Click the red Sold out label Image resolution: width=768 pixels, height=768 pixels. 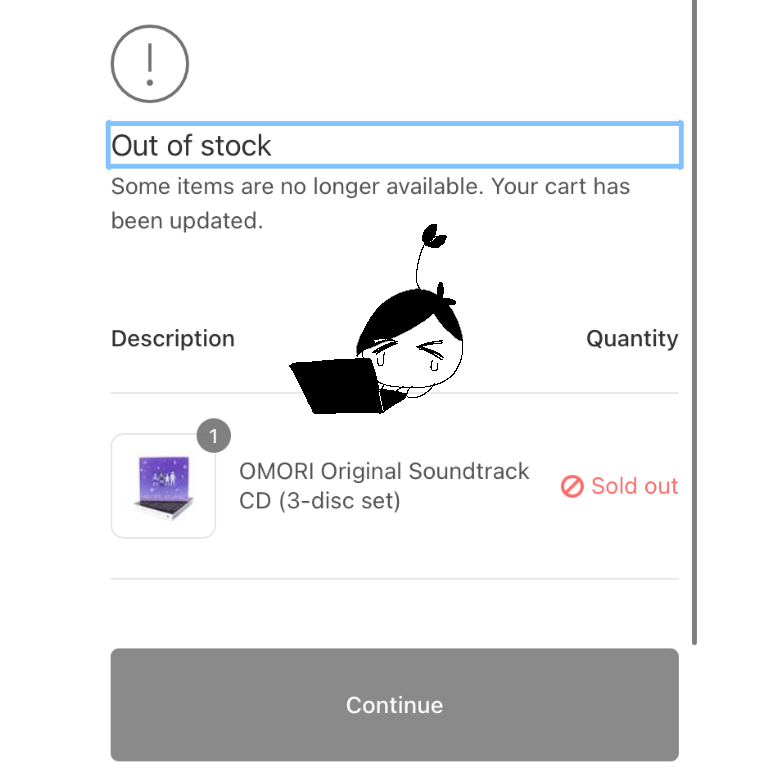click(634, 487)
